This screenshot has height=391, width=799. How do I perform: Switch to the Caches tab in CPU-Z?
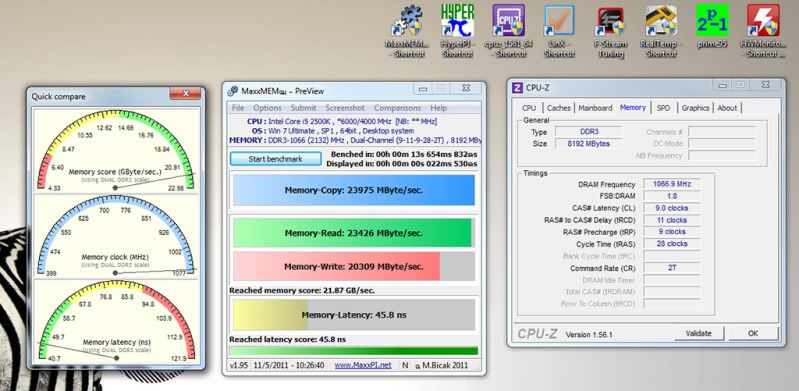(559, 108)
